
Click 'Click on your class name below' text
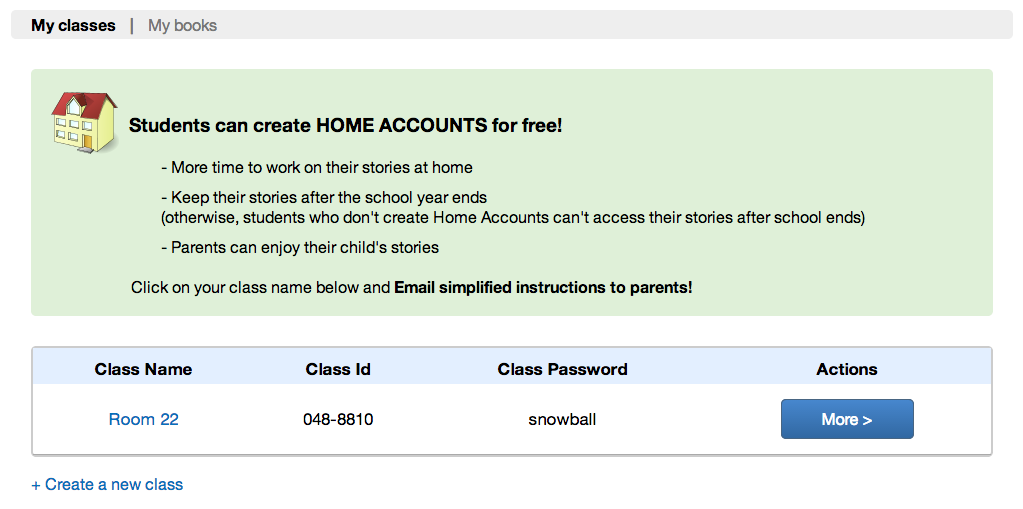260,287
